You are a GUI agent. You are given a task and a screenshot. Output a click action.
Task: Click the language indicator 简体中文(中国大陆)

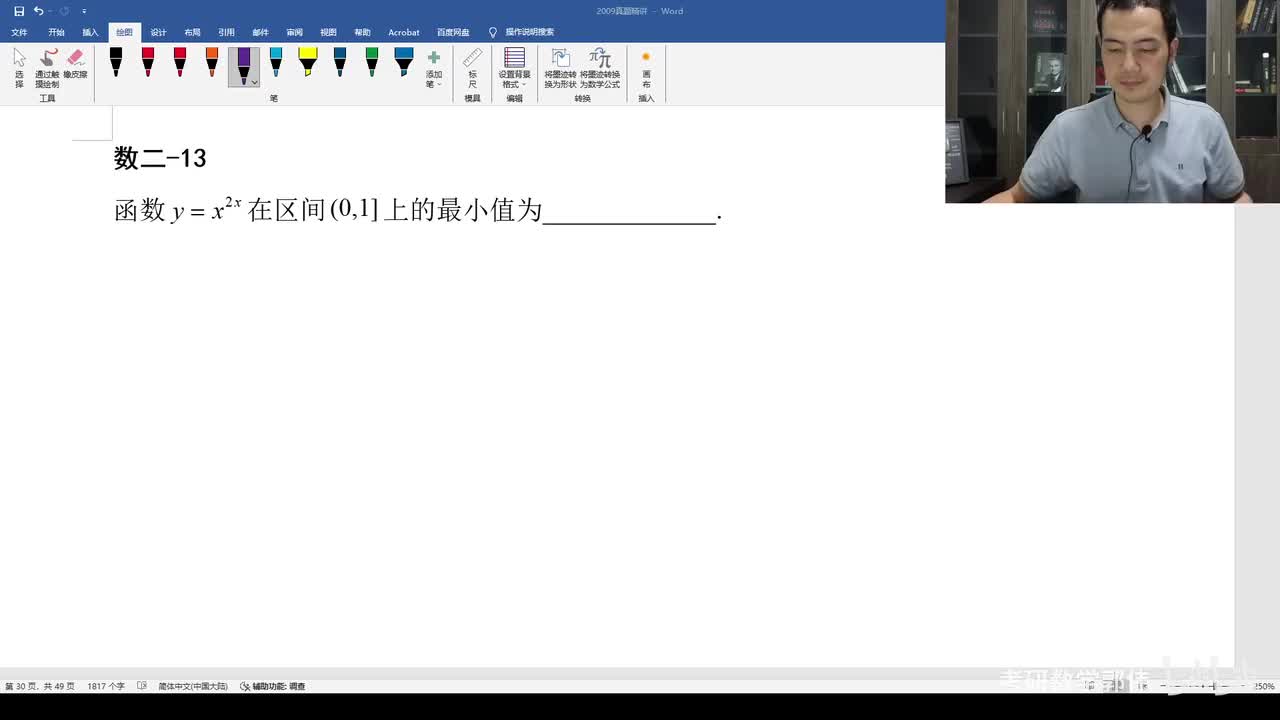click(193, 686)
